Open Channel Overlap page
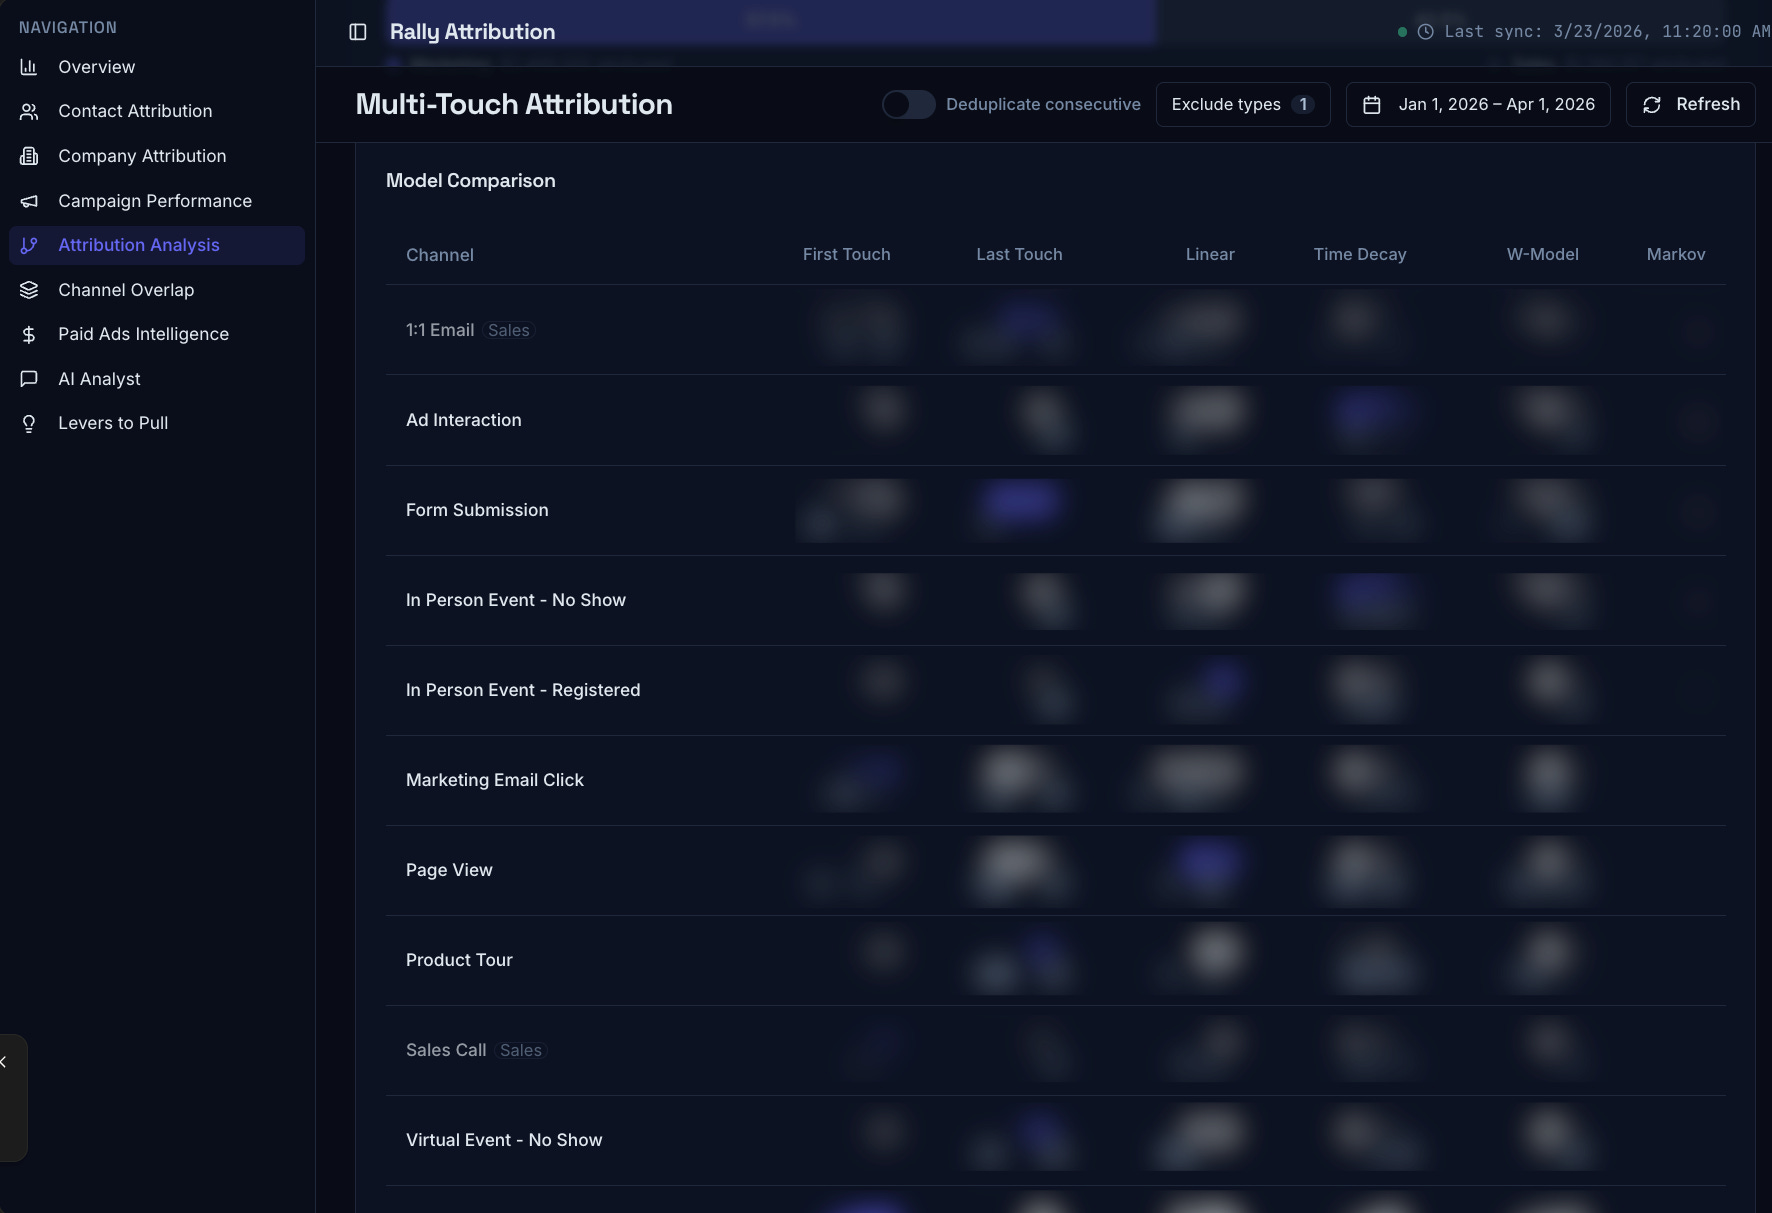Image resolution: width=1772 pixels, height=1213 pixels. point(157,290)
